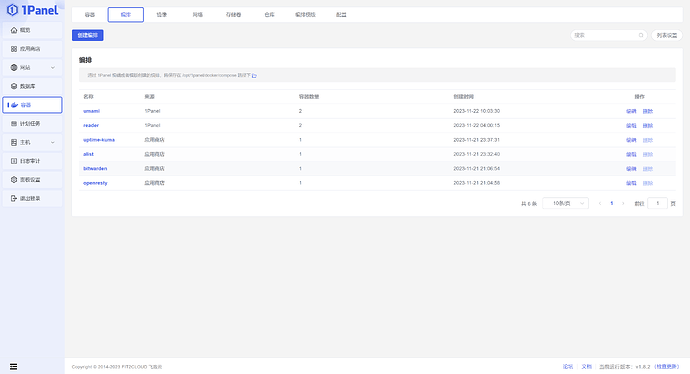
Task: Collapse sidebar with hamburger icon
Action: coord(14,367)
